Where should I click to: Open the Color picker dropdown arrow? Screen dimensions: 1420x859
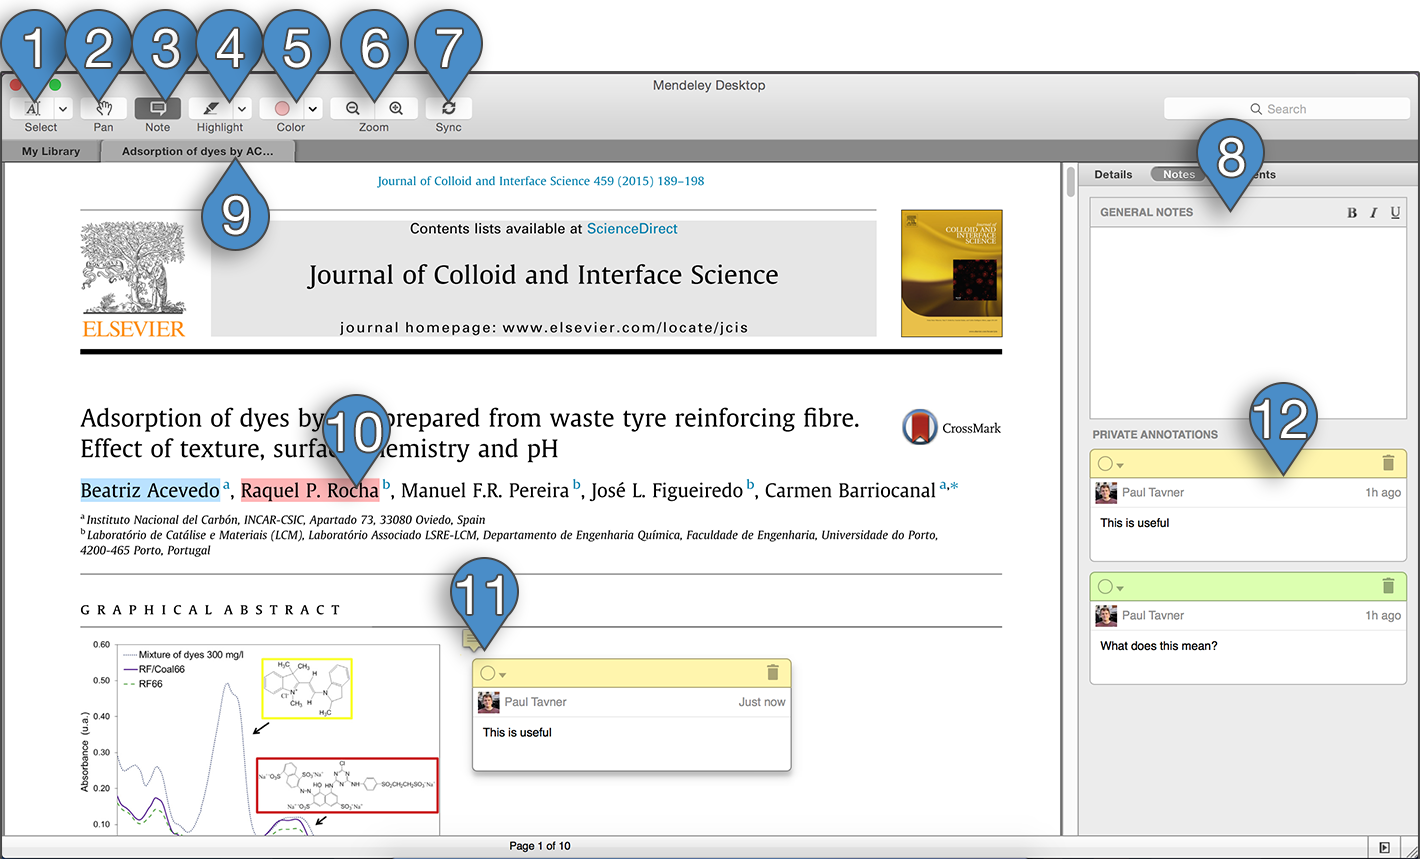point(313,109)
